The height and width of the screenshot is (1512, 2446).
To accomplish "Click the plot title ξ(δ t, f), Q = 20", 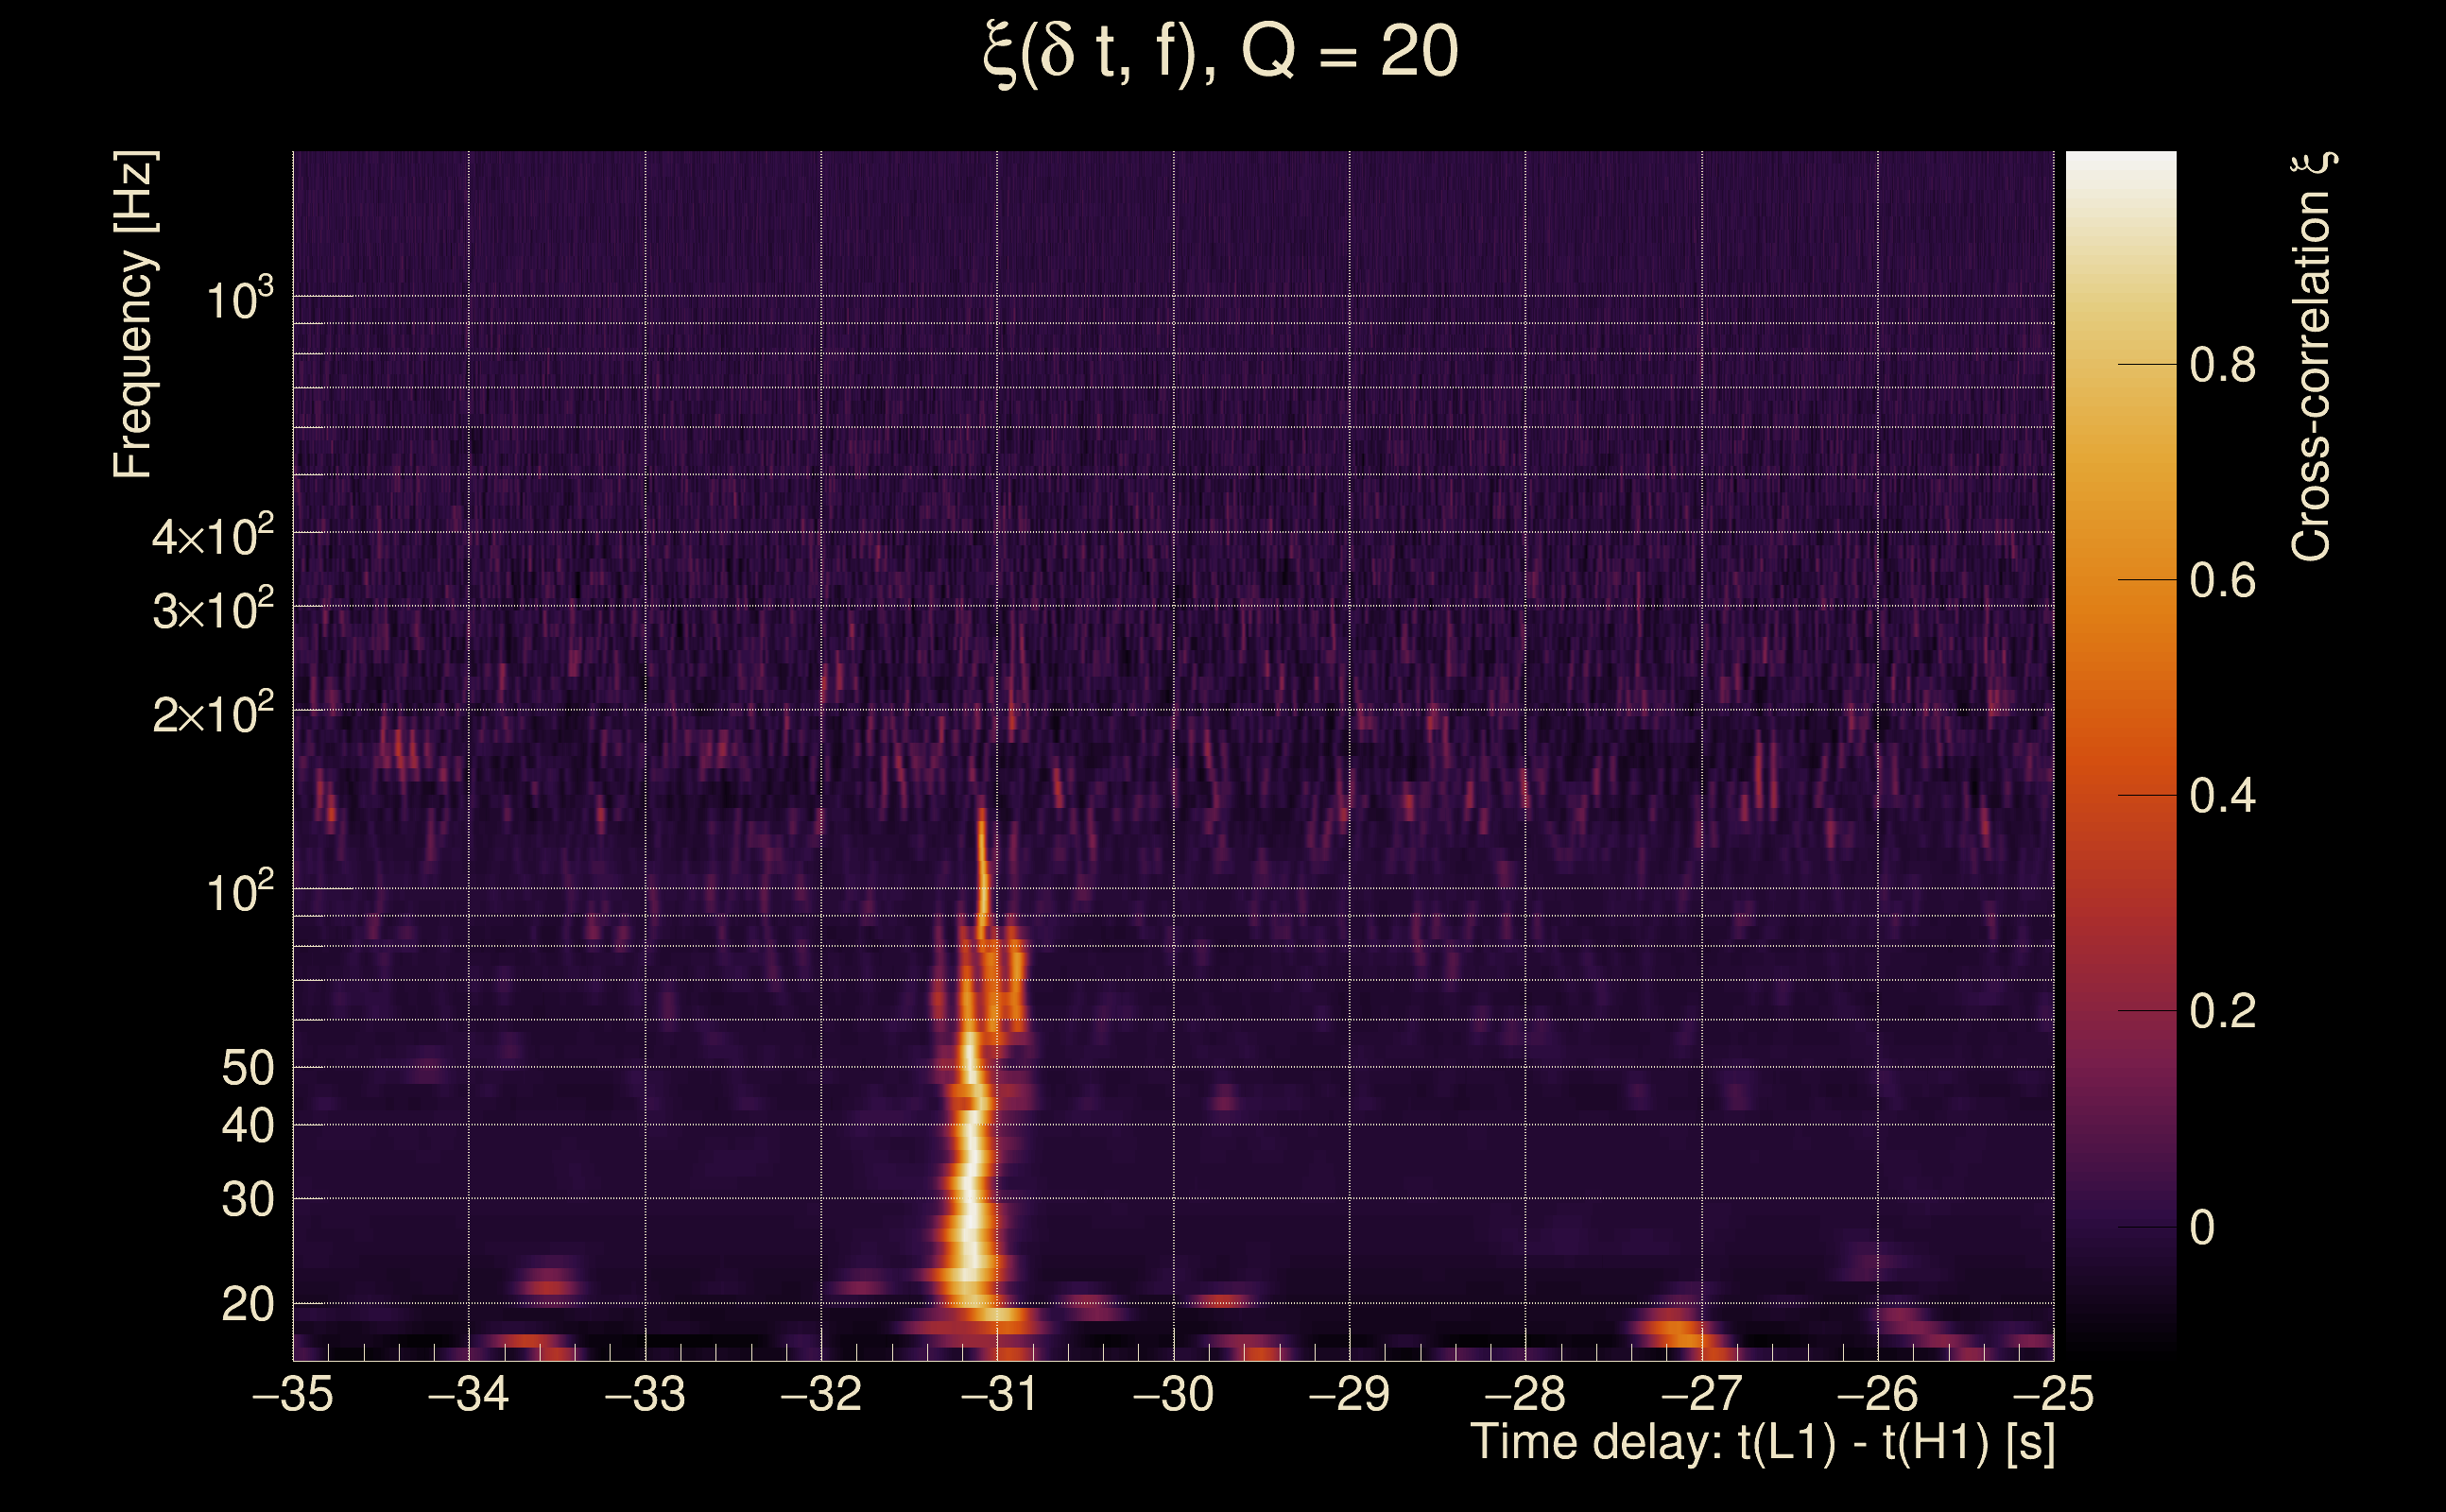I will point(1221,54).
